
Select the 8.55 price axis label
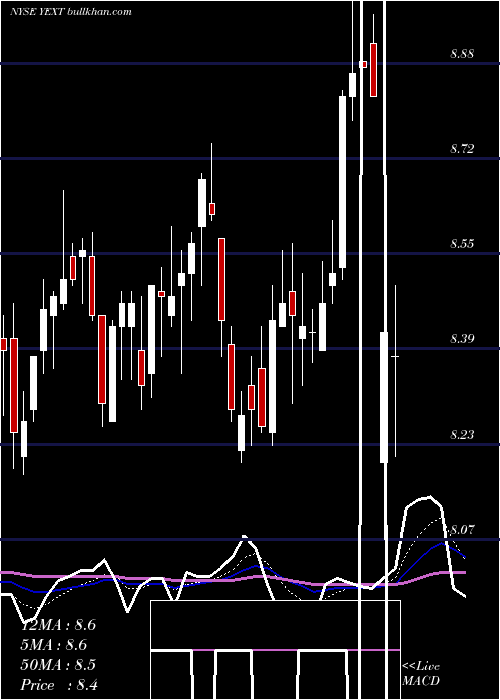tap(462, 244)
